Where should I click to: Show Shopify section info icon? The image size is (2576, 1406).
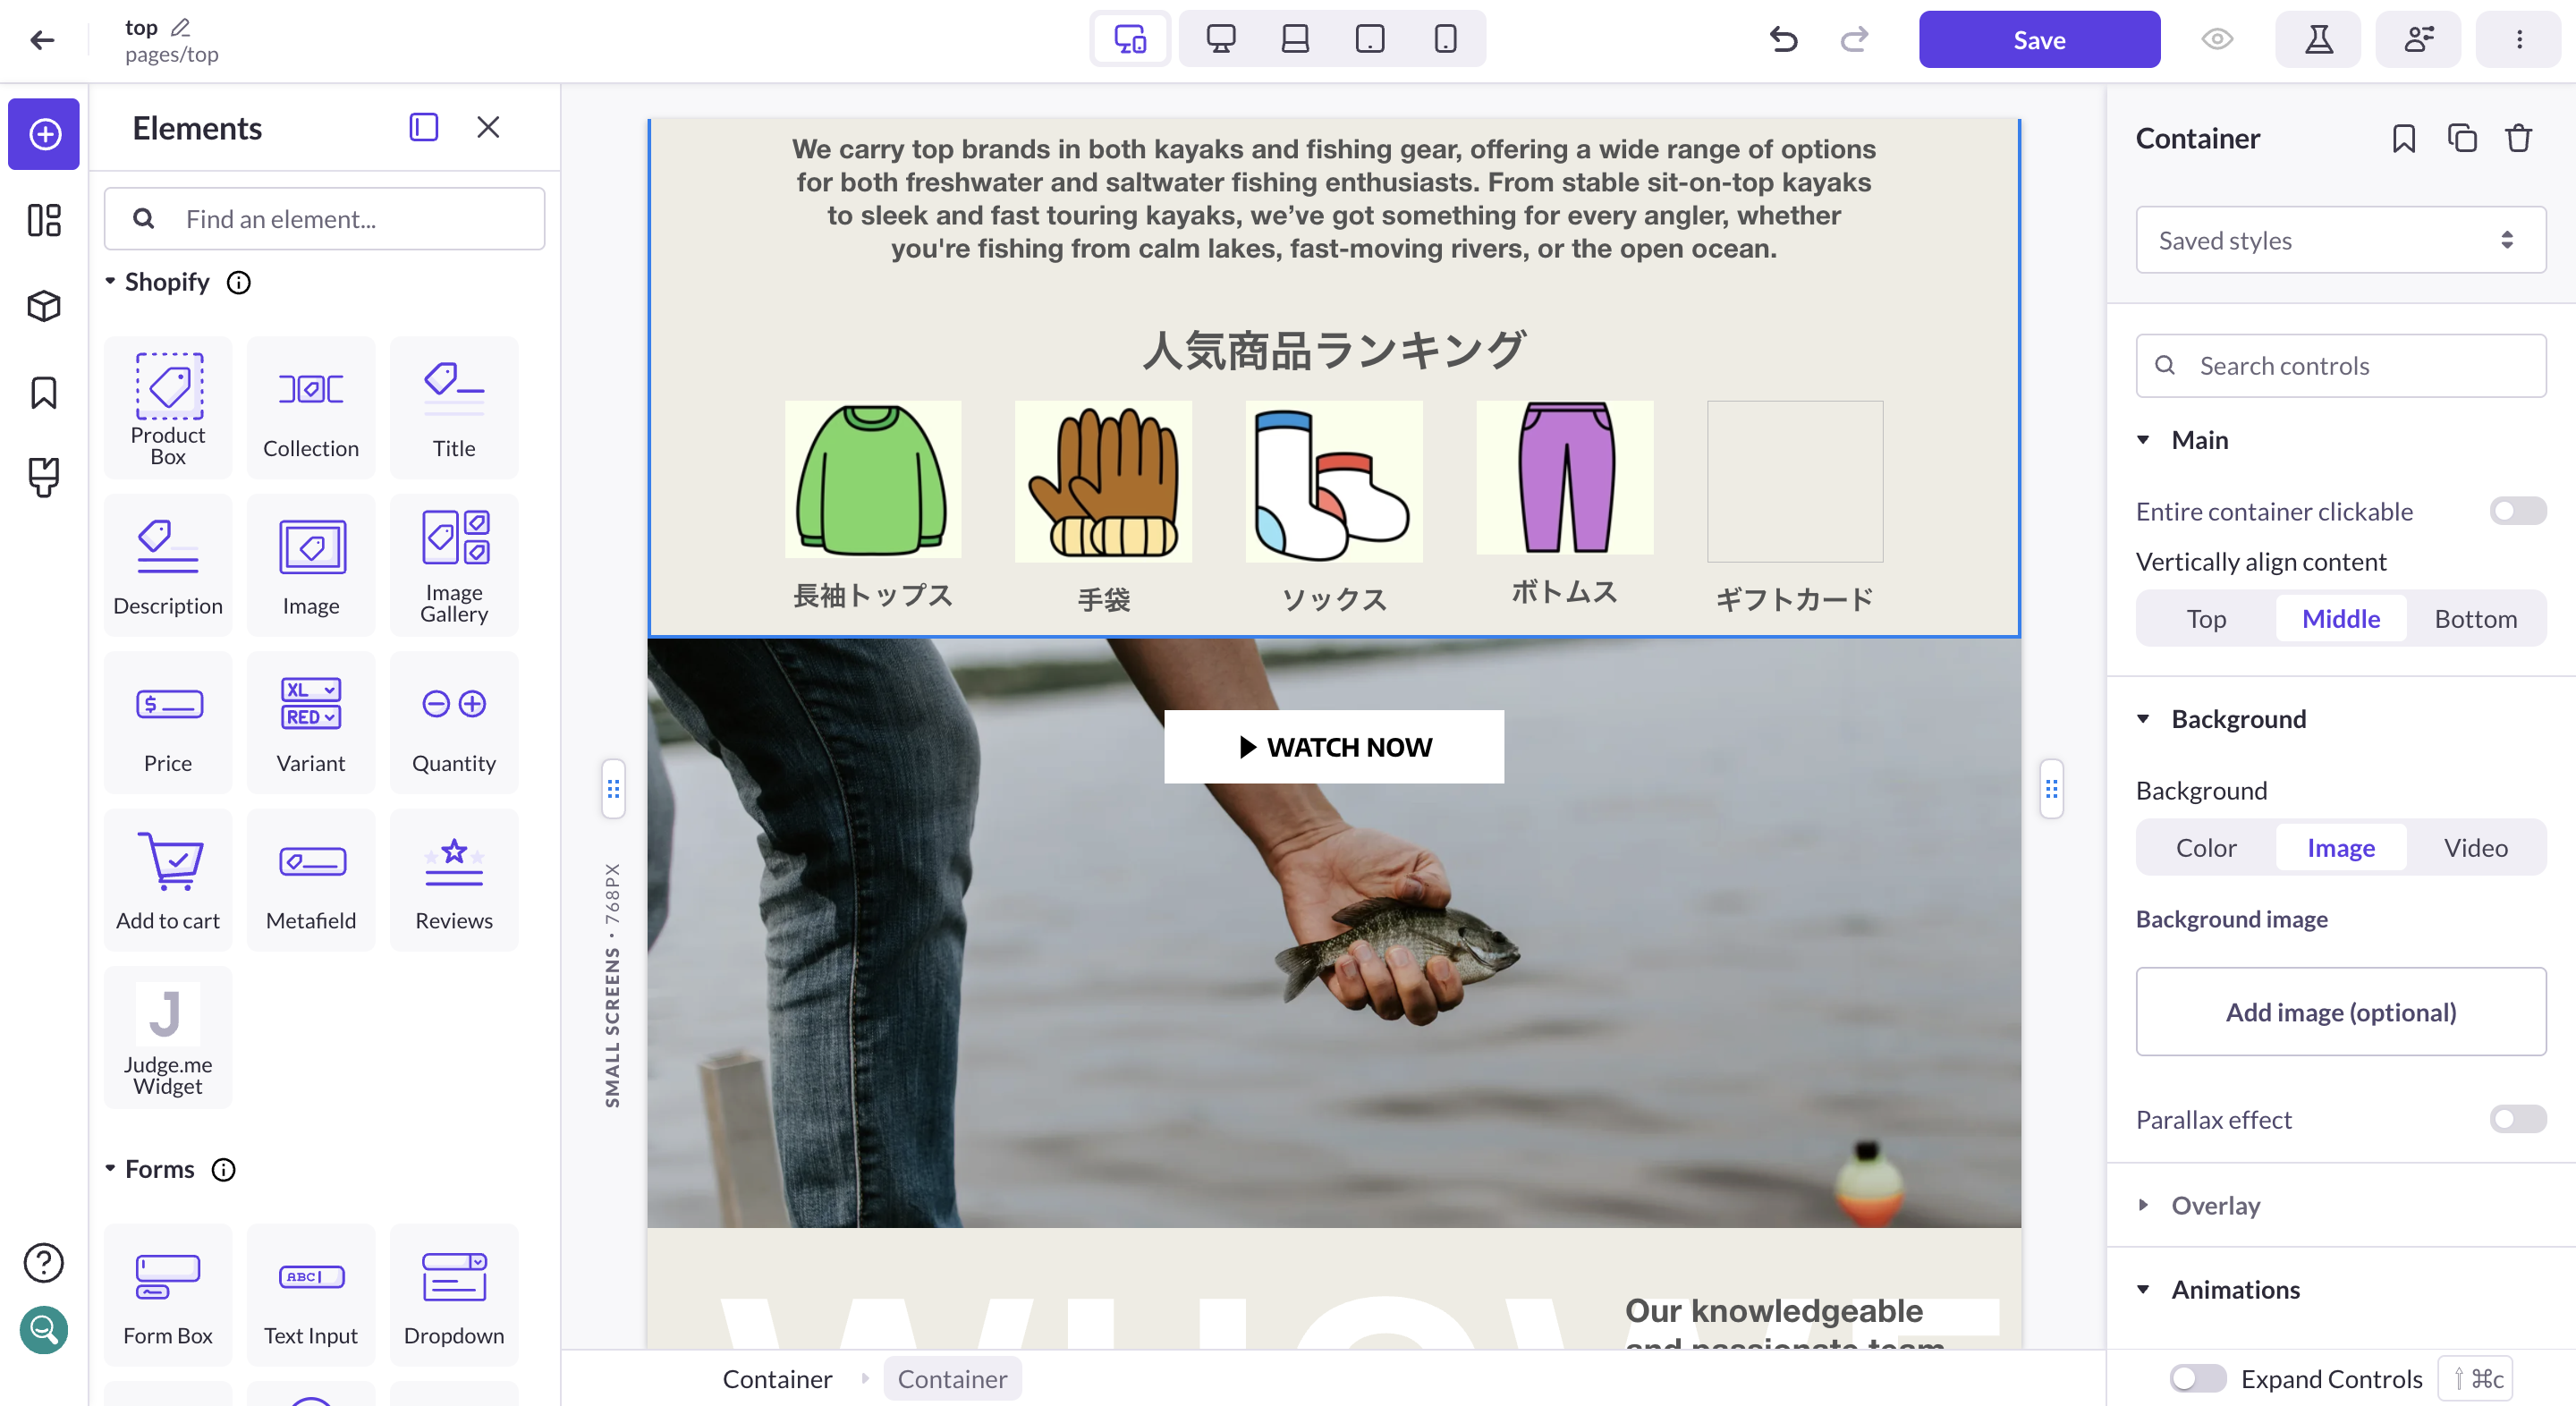[x=239, y=283]
